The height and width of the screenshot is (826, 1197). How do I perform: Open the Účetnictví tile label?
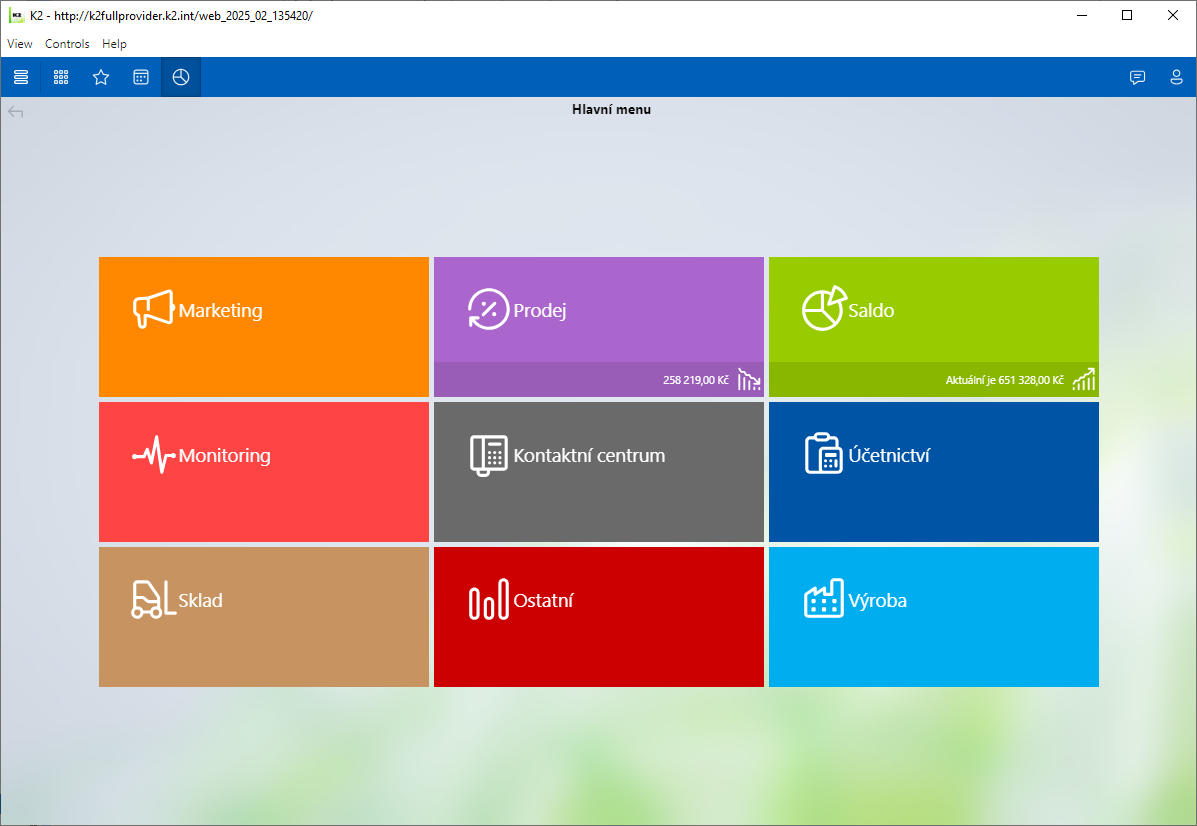889,455
